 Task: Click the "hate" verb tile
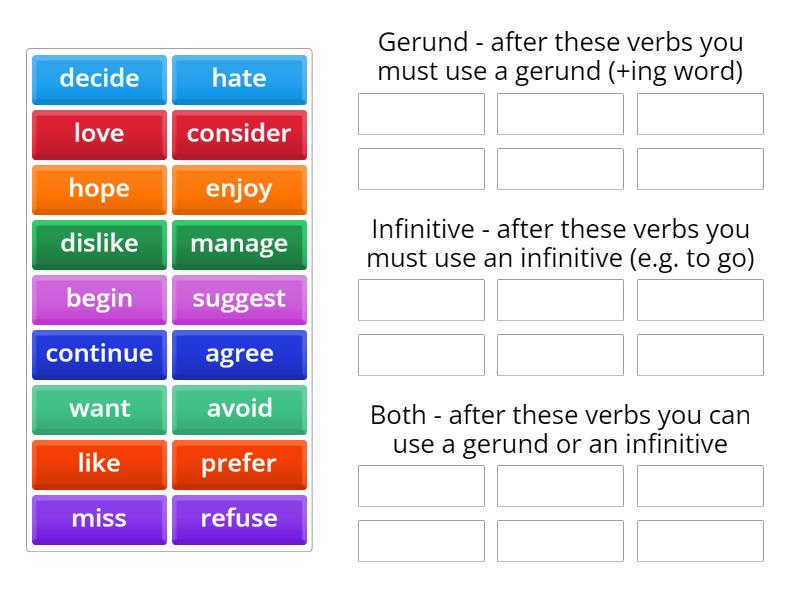coord(239,79)
